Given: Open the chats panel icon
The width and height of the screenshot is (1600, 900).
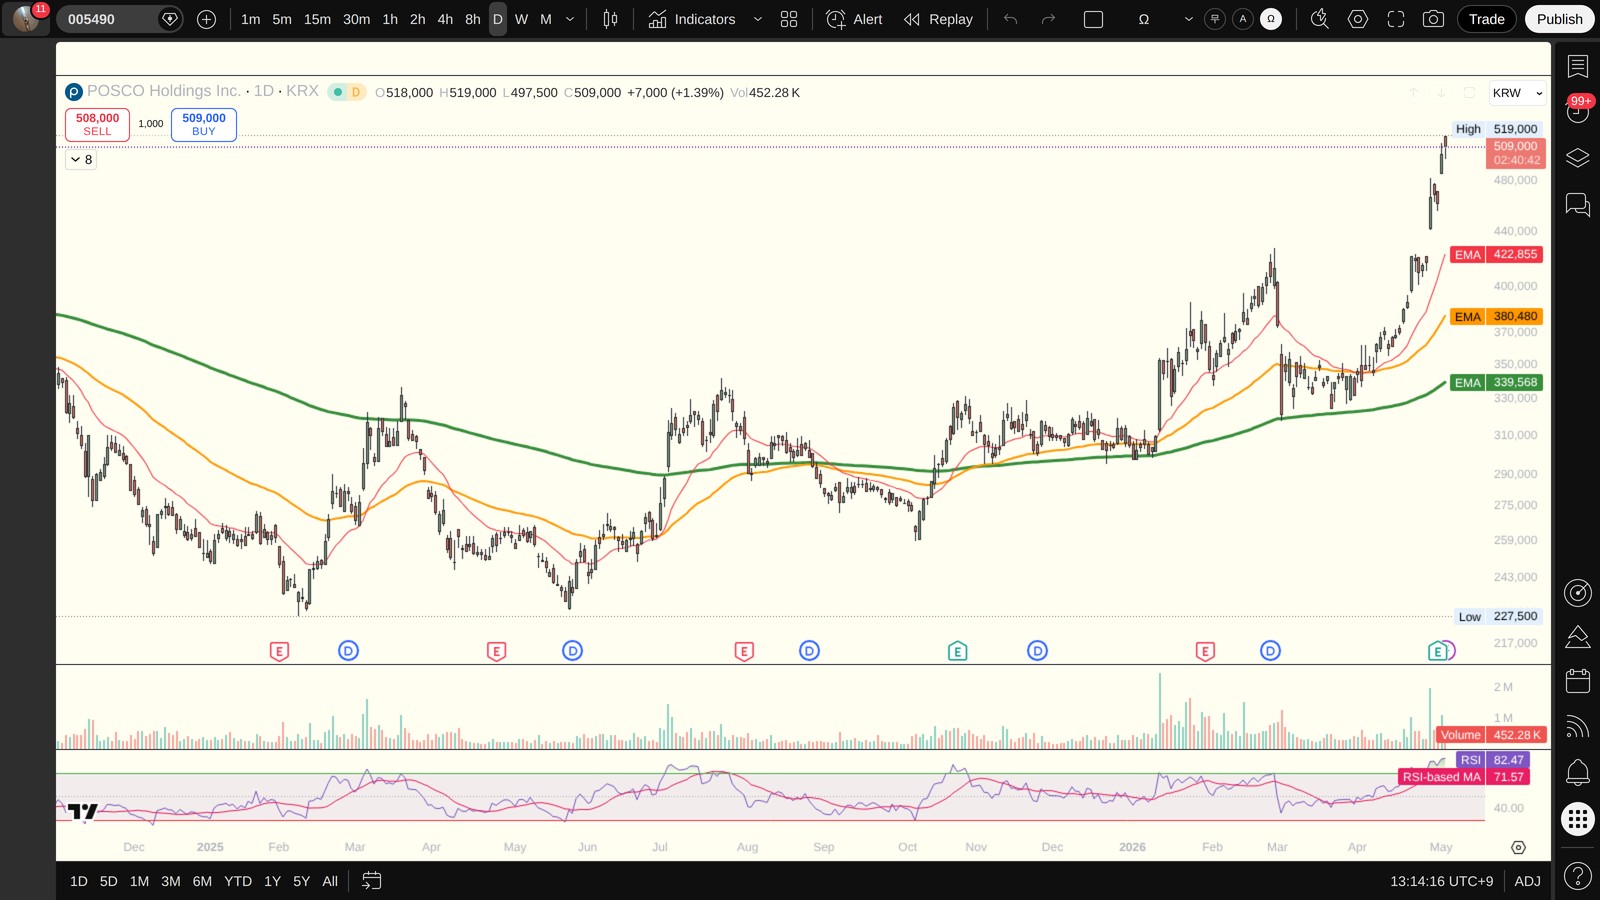Looking at the screenshot, I should pos(1577,205).
